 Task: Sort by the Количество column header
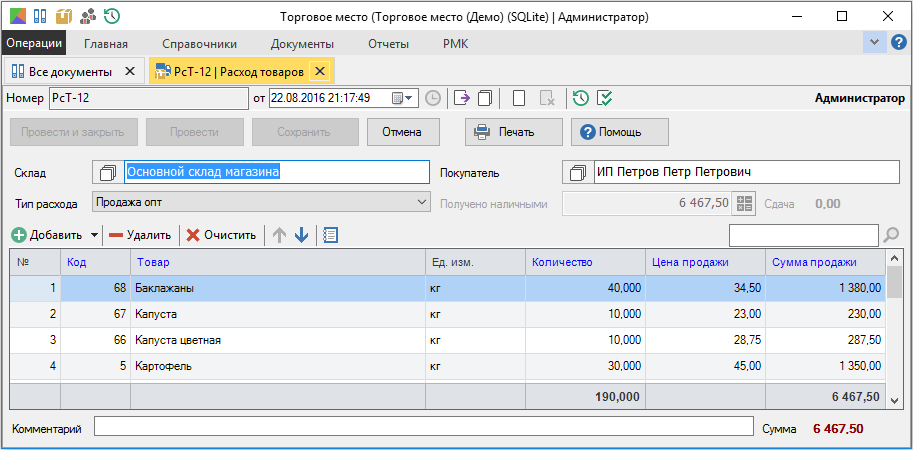pos(585,262)
